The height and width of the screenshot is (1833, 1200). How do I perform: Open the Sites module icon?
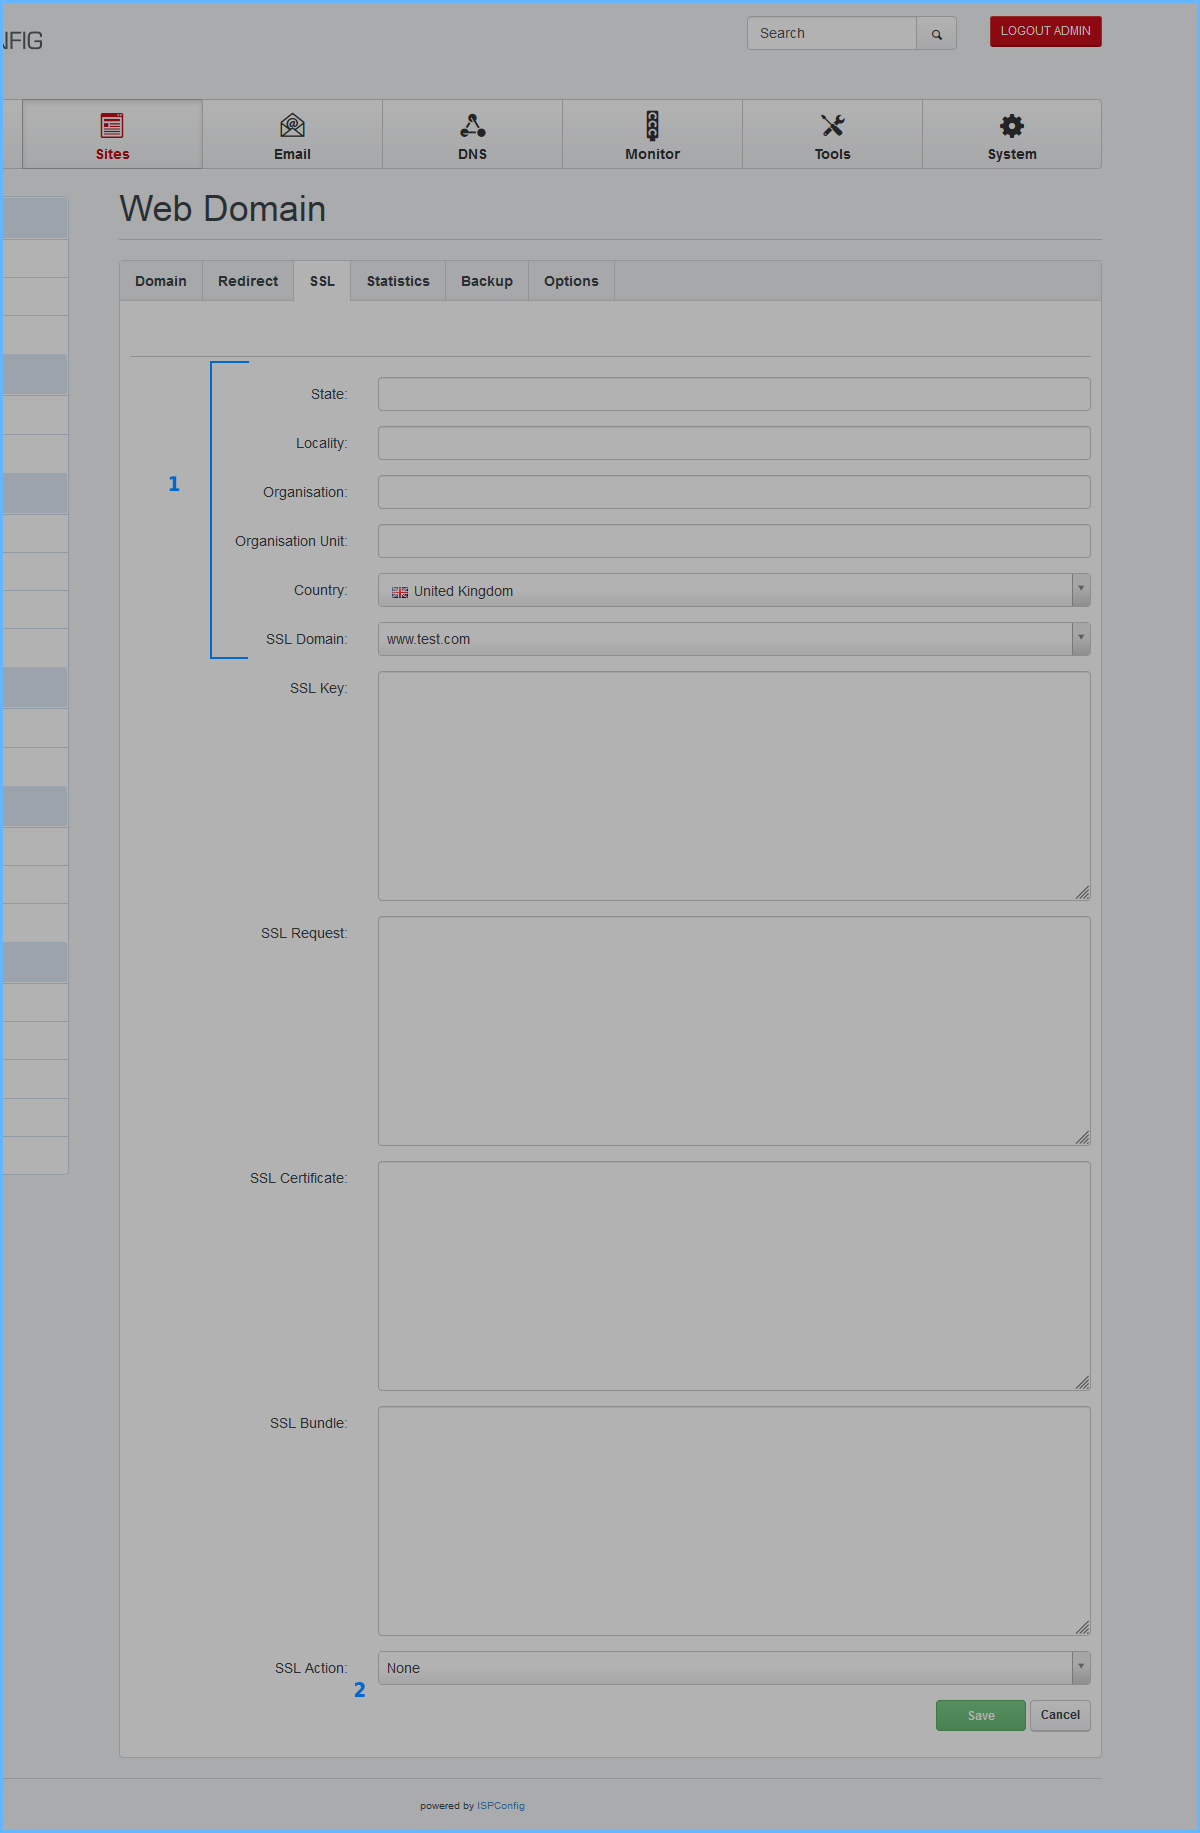112,125
